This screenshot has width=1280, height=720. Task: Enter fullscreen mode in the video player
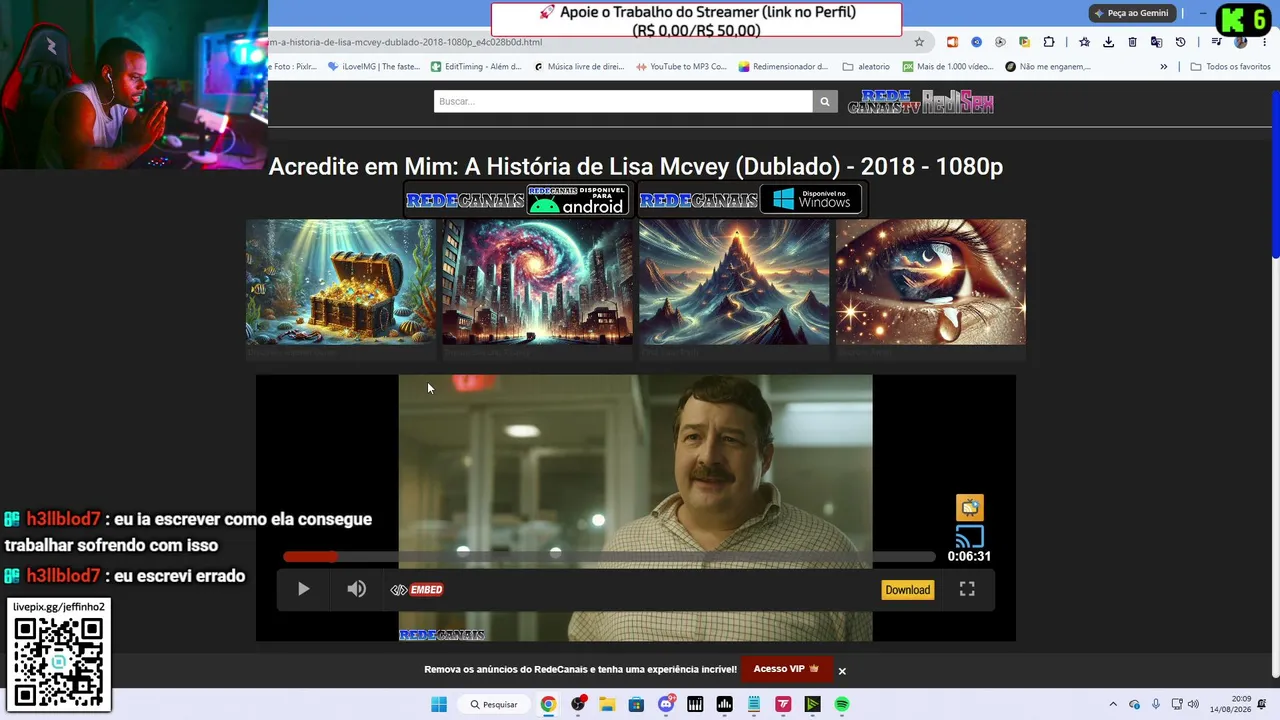point(967,589)
